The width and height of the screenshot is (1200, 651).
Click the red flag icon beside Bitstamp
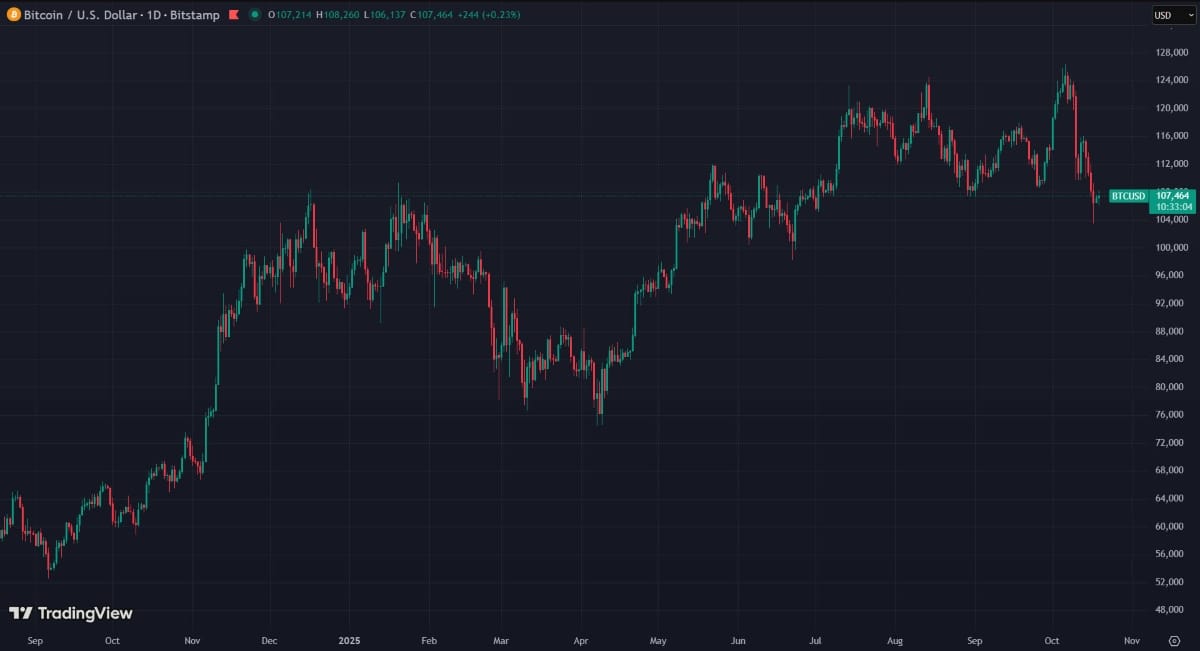point(233,15)
